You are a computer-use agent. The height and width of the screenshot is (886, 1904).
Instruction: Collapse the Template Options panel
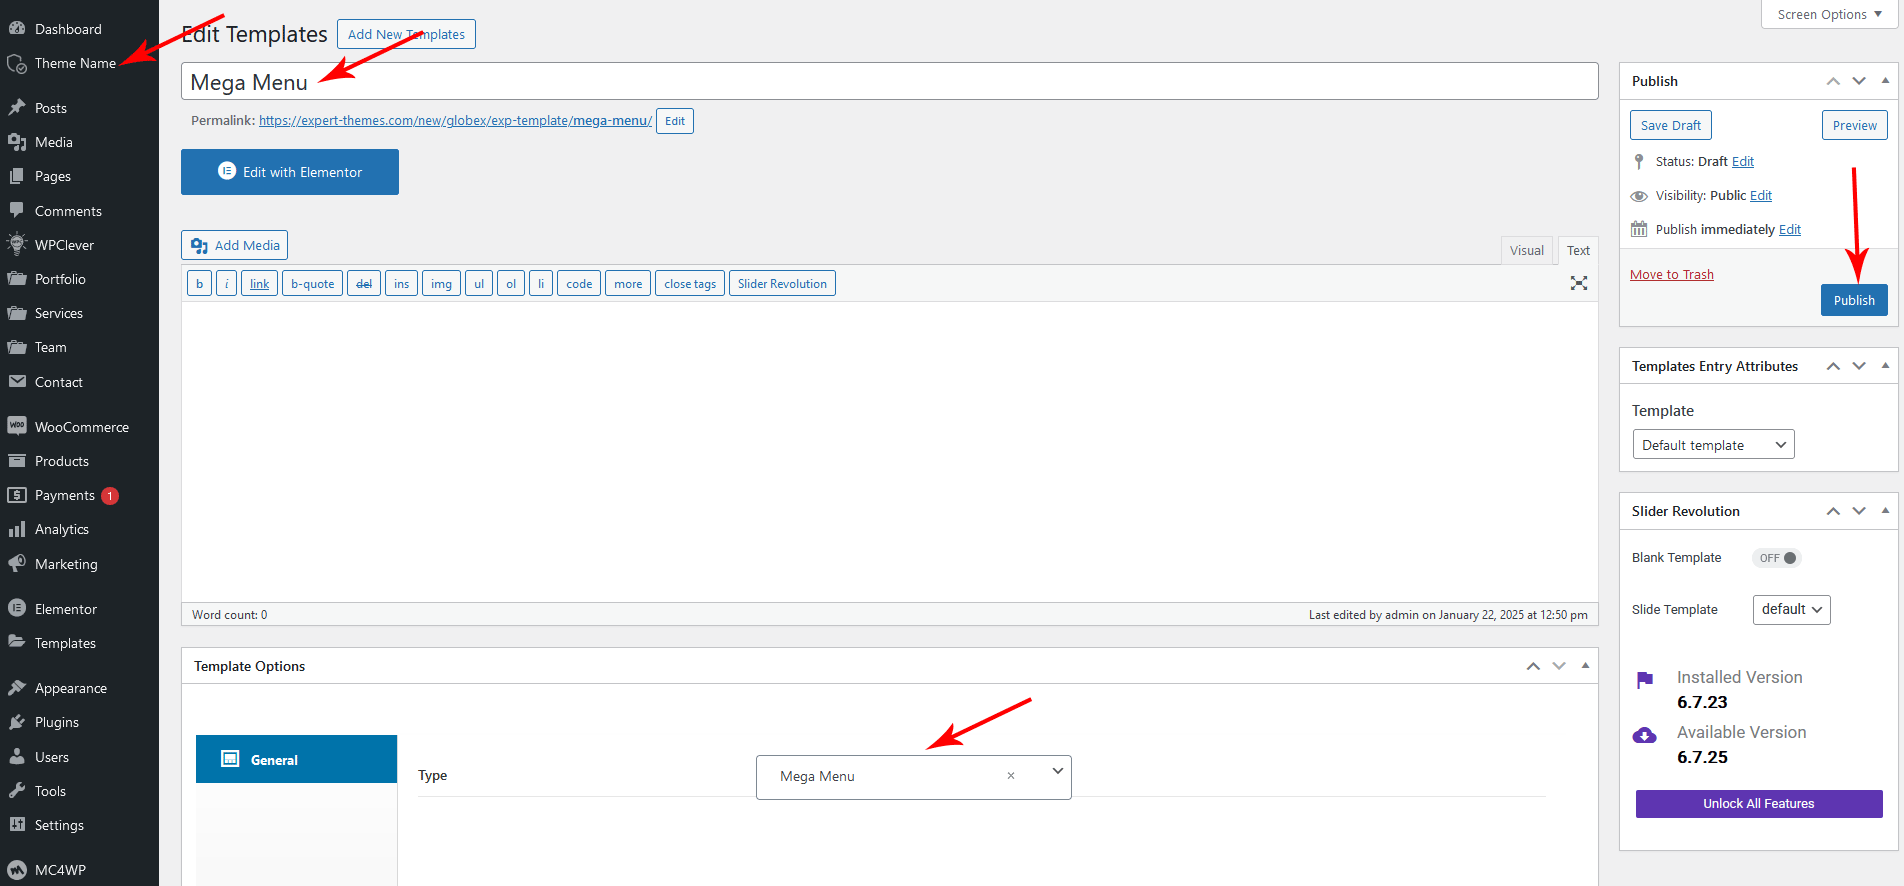tap(1585, 666)
